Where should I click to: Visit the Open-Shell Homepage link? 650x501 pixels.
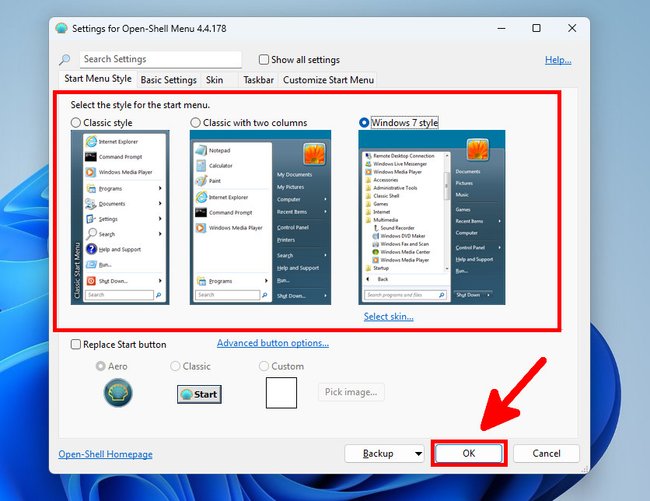[x=105, y=454]
